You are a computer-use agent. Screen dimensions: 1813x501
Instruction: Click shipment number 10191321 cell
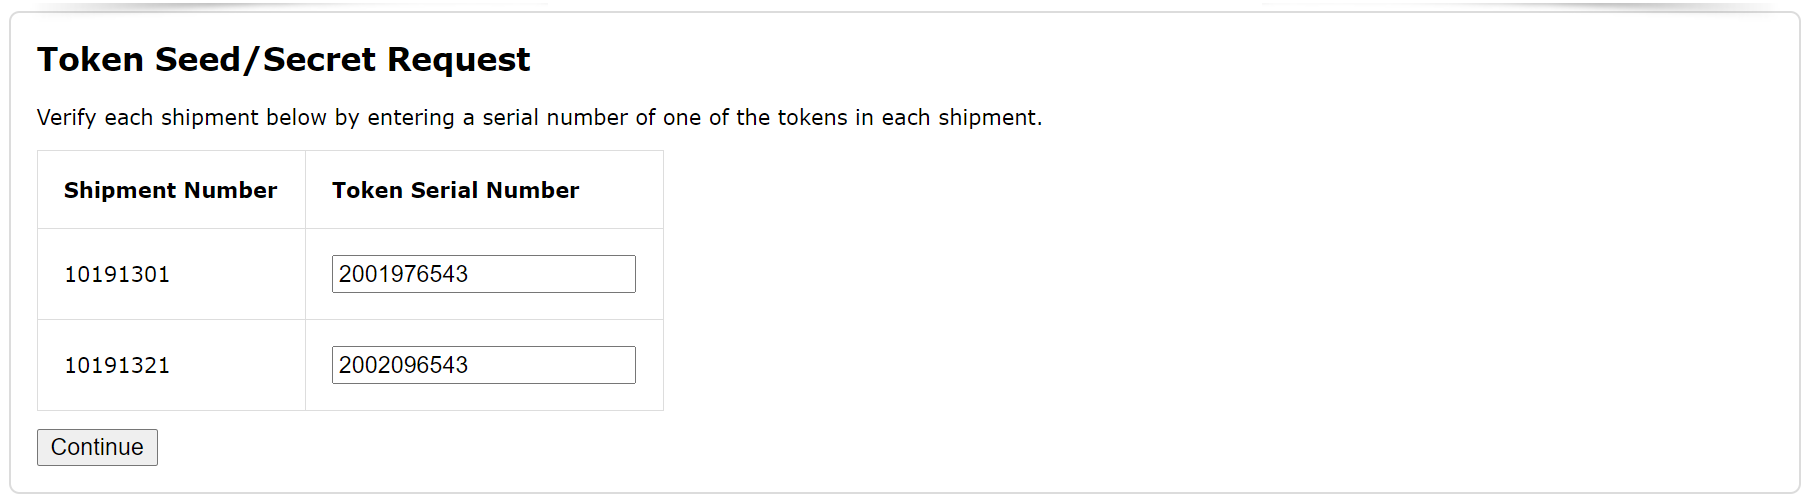click(117, 365)
